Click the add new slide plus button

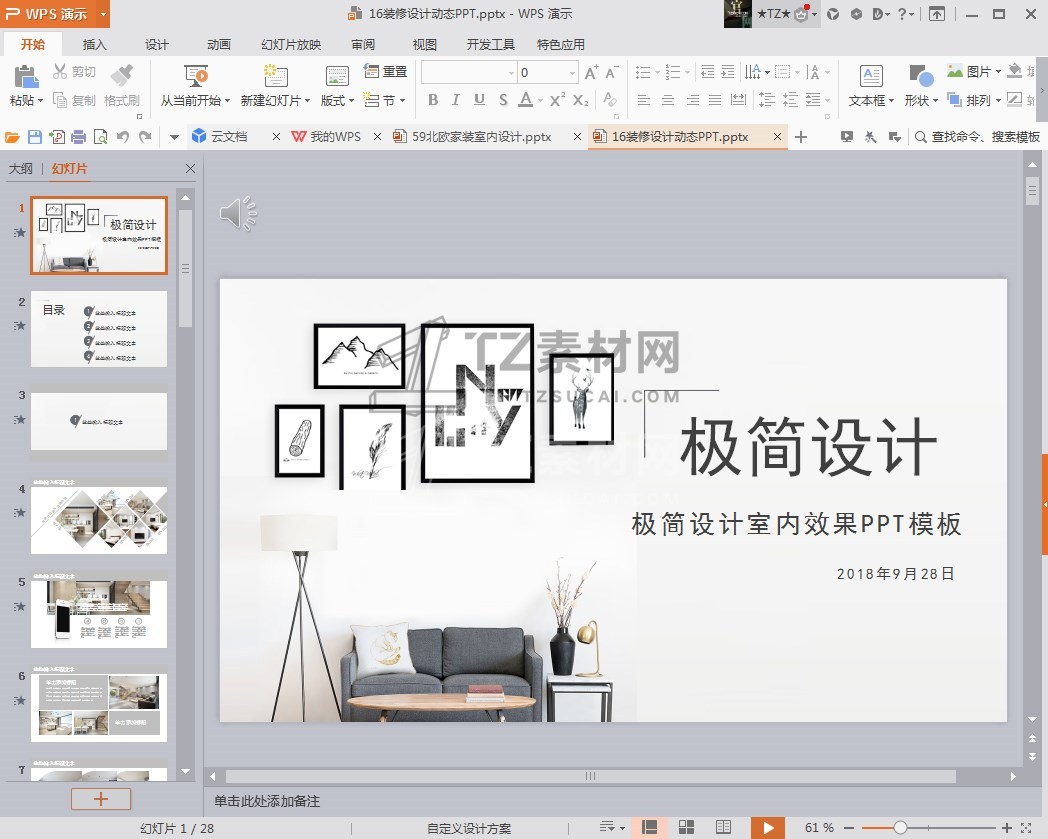coord(100,799)
